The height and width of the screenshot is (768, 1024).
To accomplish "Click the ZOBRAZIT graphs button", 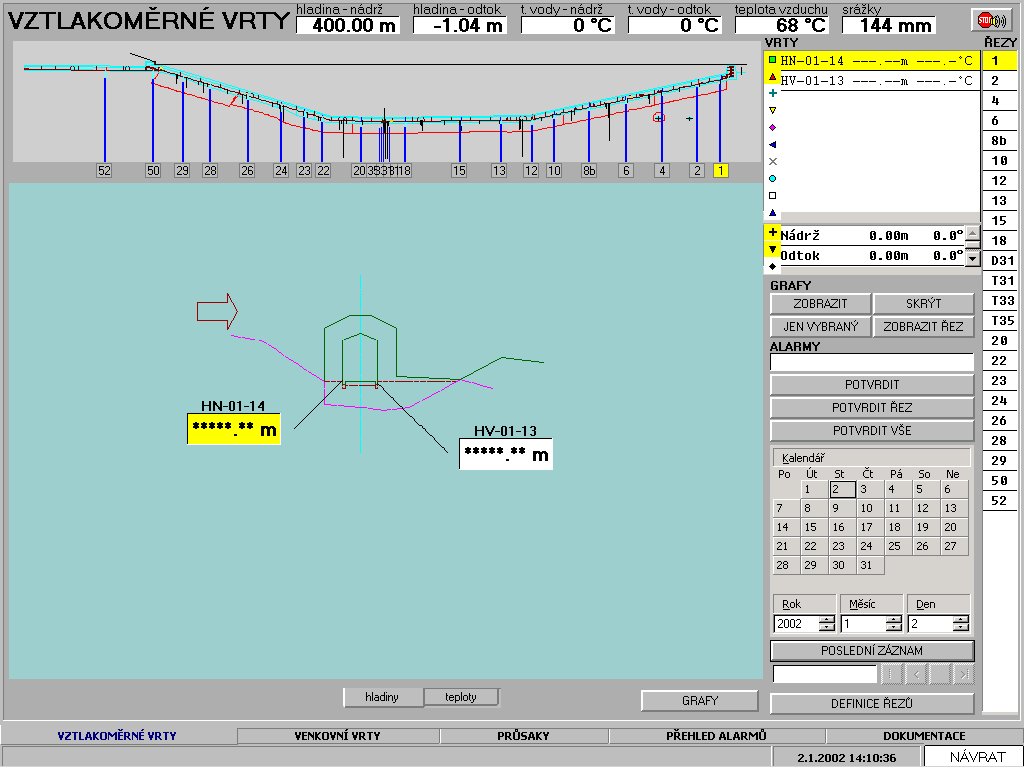I will point(820,304).
